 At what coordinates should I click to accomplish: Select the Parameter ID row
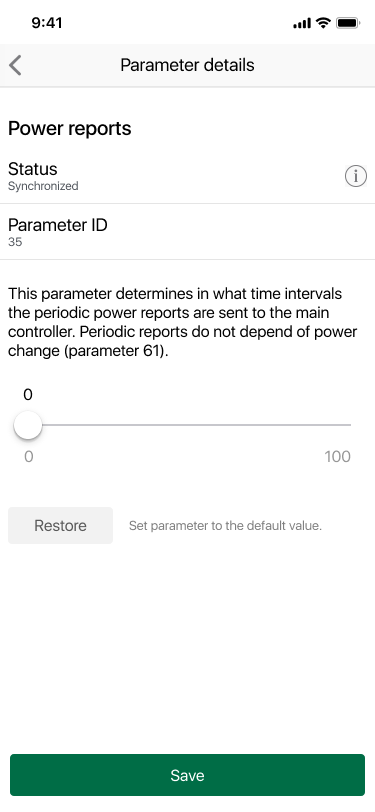pos(188,232)
